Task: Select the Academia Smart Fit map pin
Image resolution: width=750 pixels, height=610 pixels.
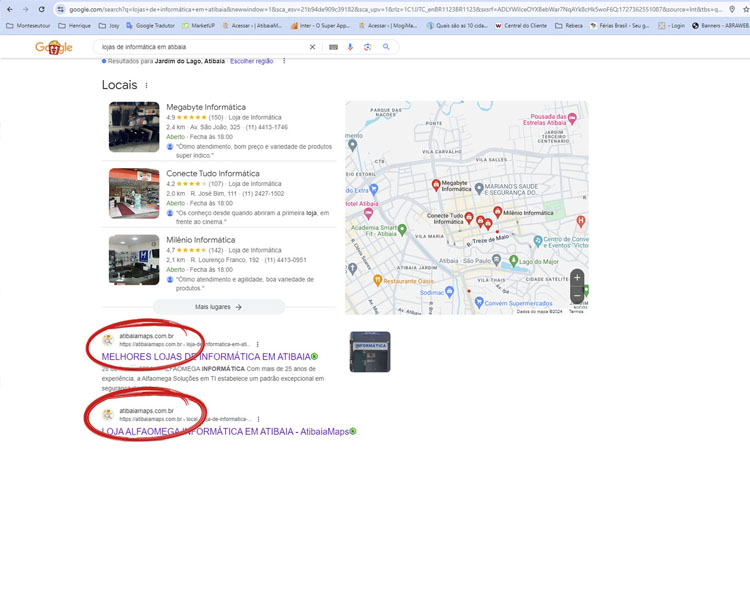Action: (x=402, y=230)
